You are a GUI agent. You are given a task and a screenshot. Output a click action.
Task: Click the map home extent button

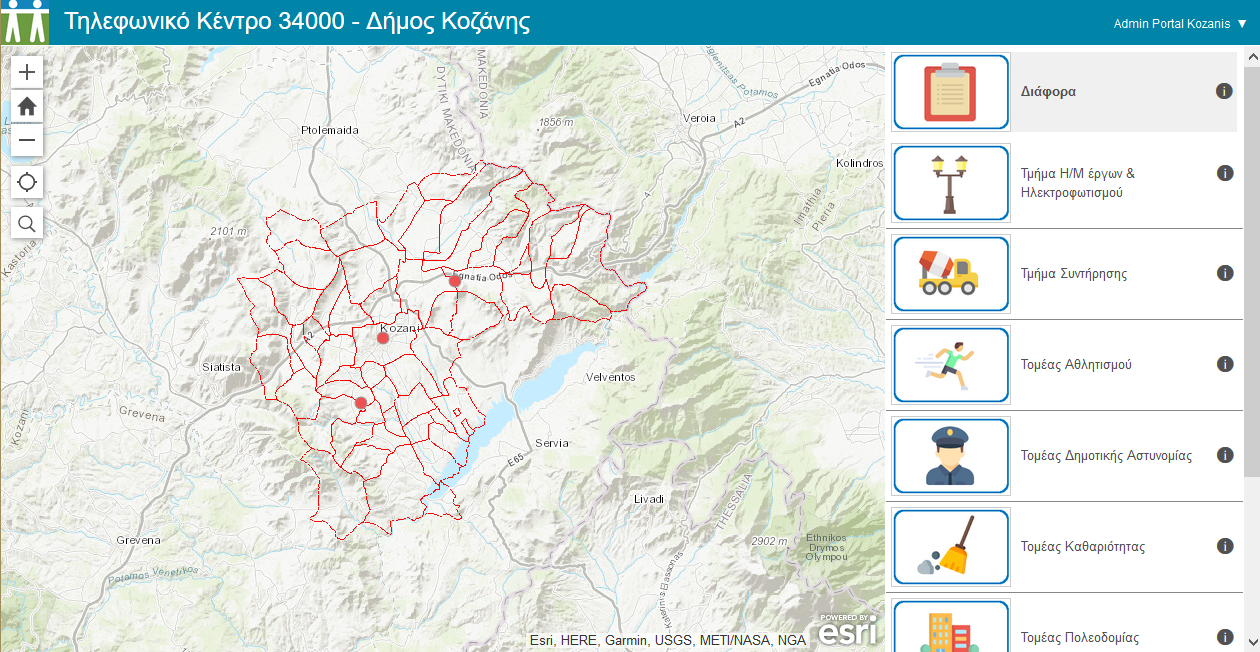[x=27, y=106]
